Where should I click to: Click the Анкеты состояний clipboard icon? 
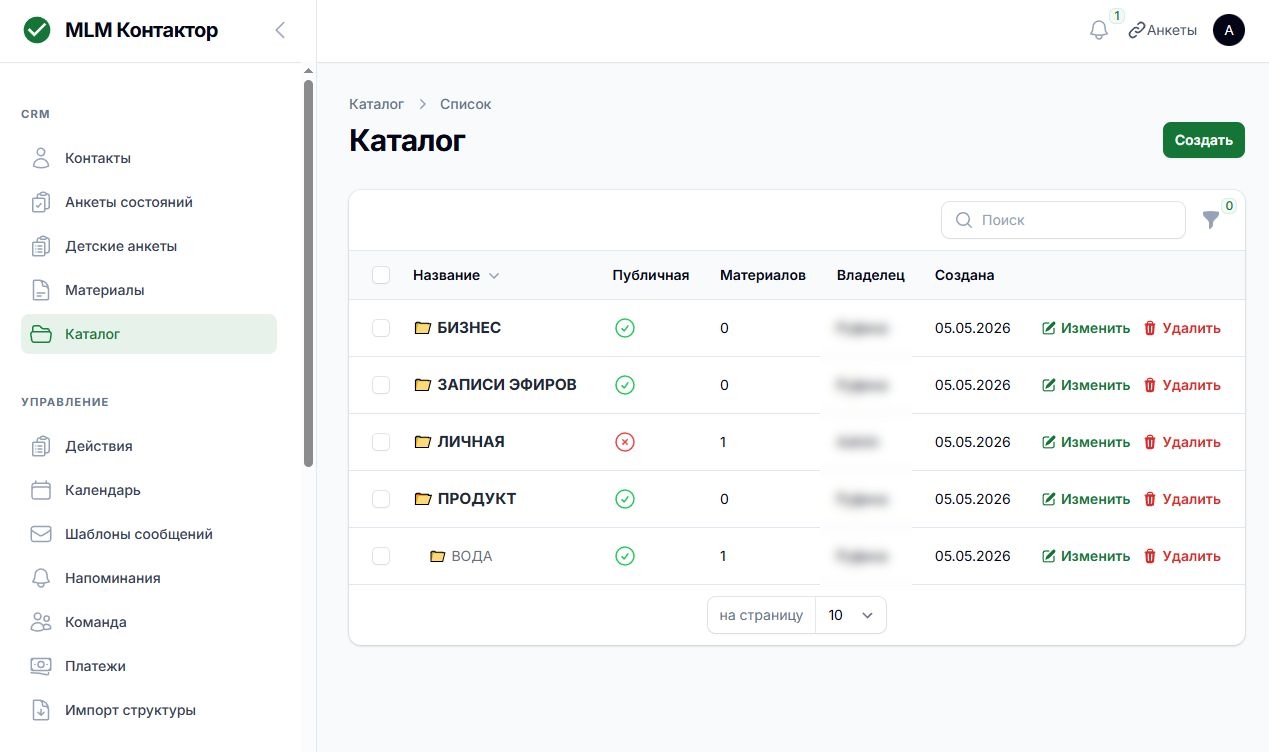coord(41,202)
